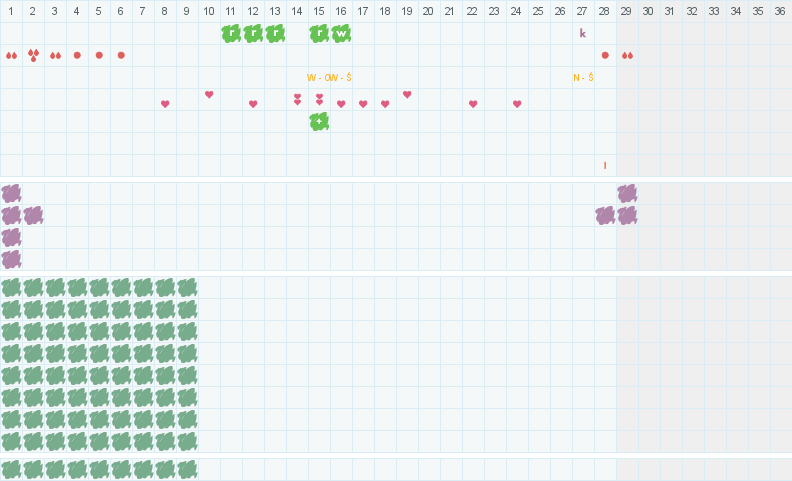Click the green 'r' marker on day 13
The width and height of the screenshot is (792, 481).
[x=275, y=34]
